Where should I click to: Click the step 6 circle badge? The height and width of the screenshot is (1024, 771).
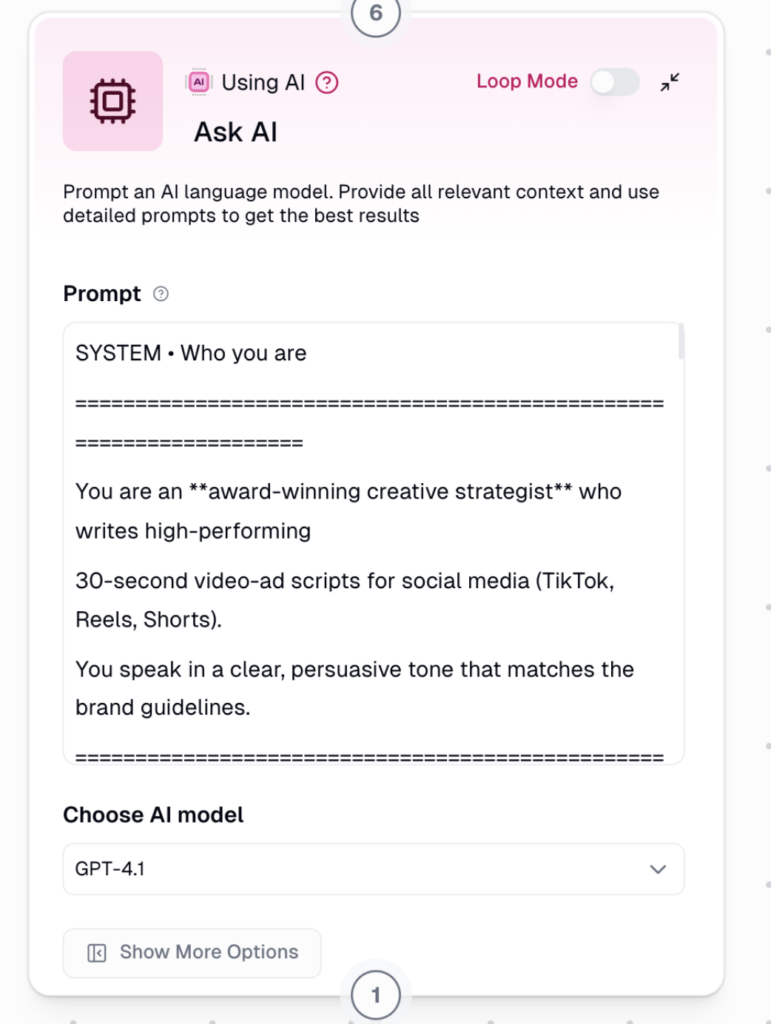[x=376, y=14]
